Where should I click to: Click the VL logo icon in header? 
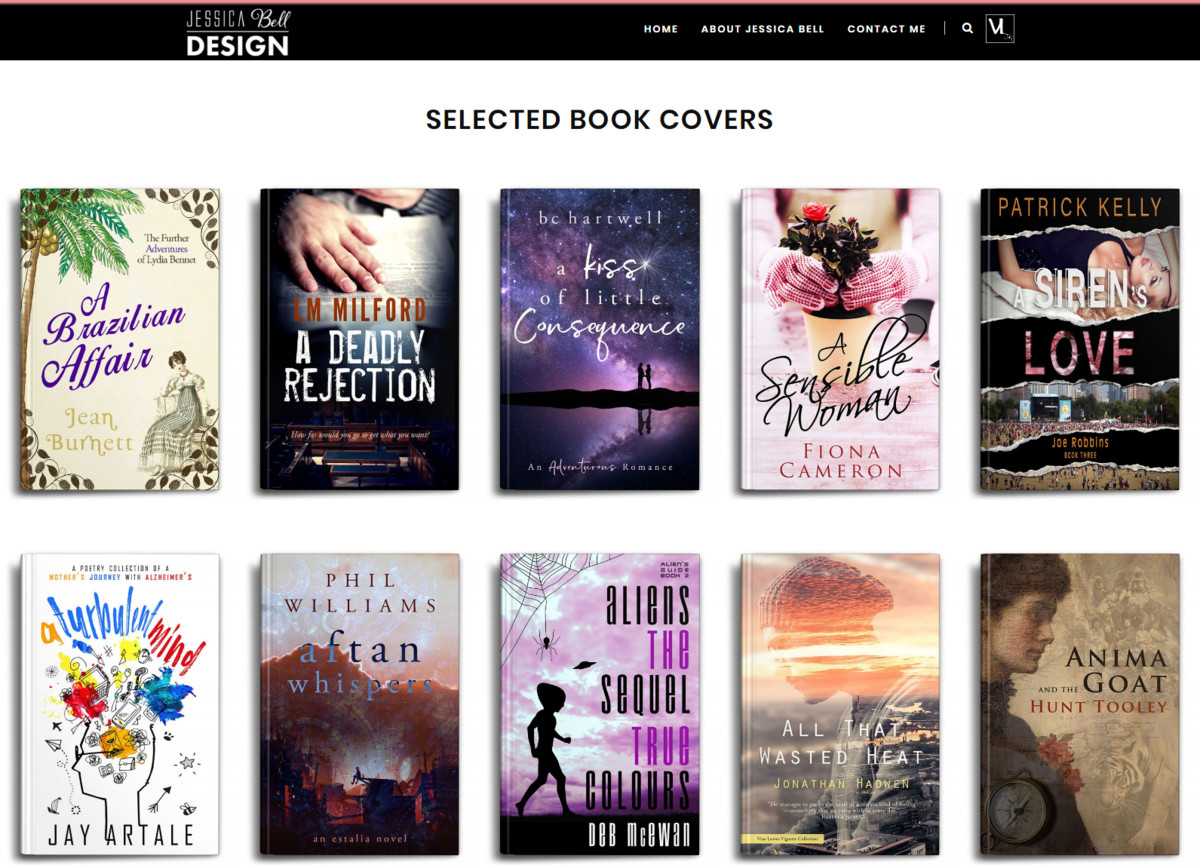click(999, 29)
